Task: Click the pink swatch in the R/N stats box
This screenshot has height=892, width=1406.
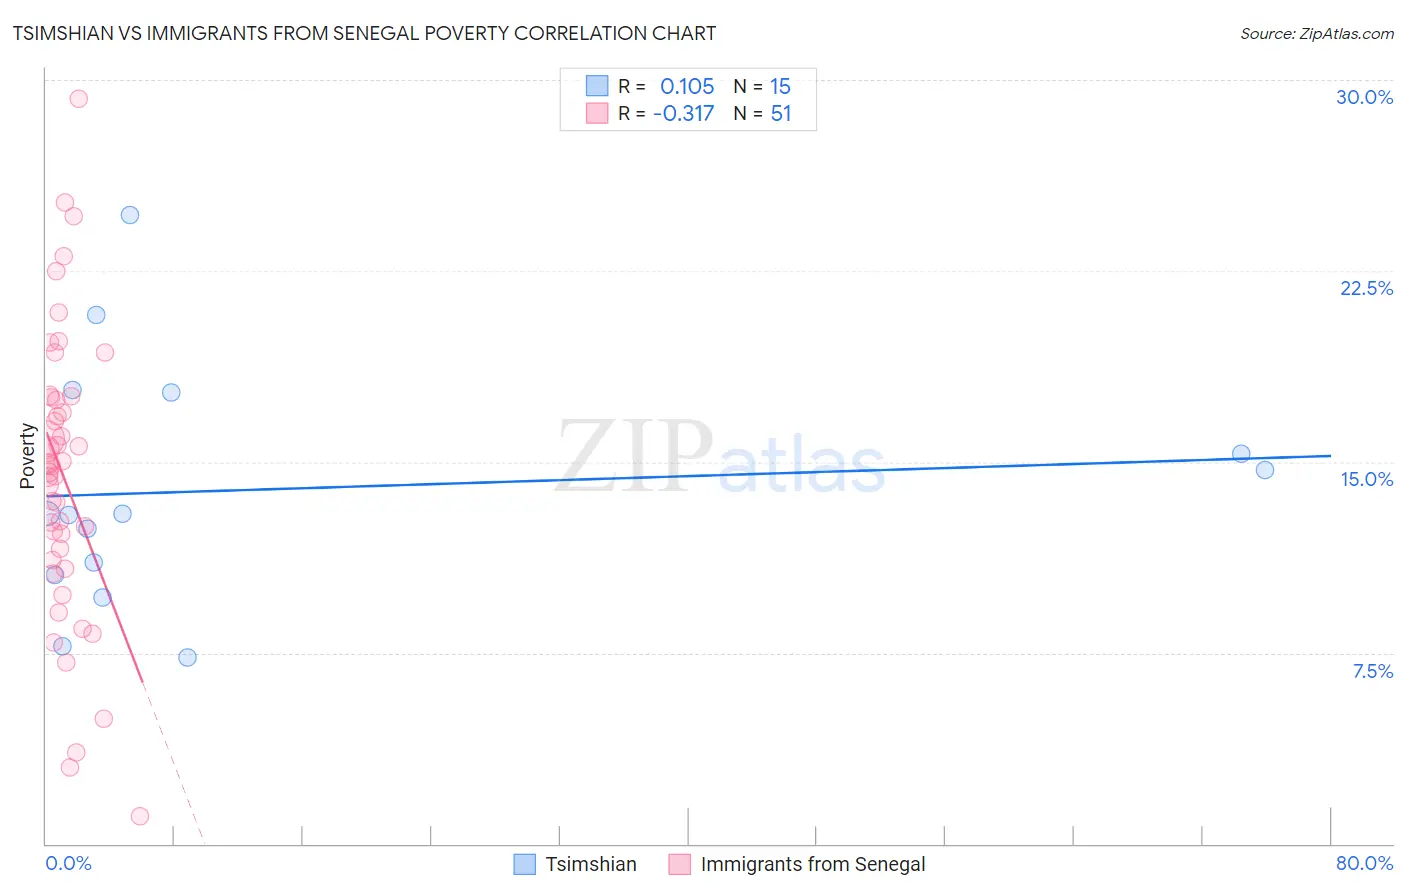Action: tap(597, 113)
